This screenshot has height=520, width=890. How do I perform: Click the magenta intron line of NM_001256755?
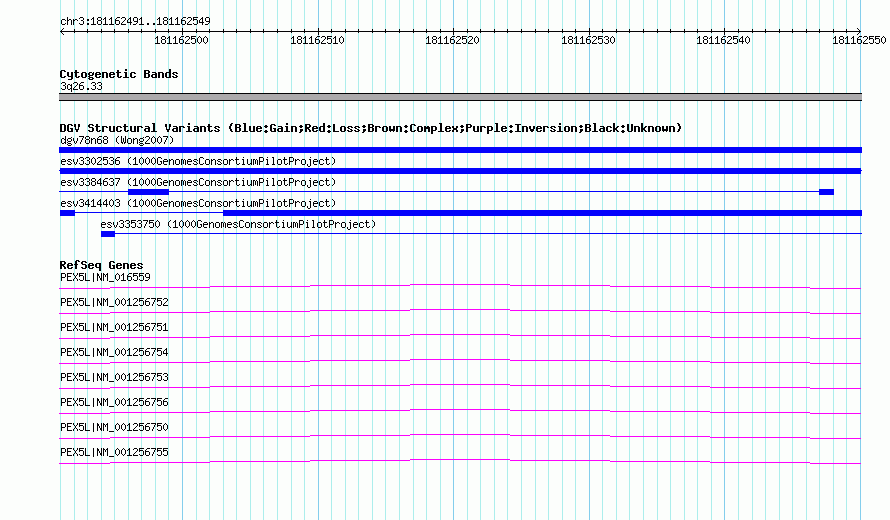460,460
